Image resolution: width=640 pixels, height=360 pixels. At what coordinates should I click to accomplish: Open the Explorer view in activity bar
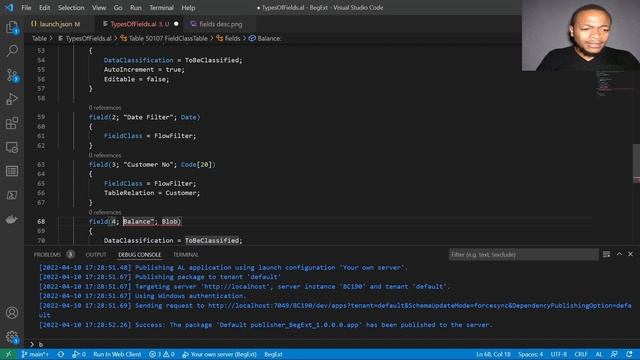click(x=12, y=27)
